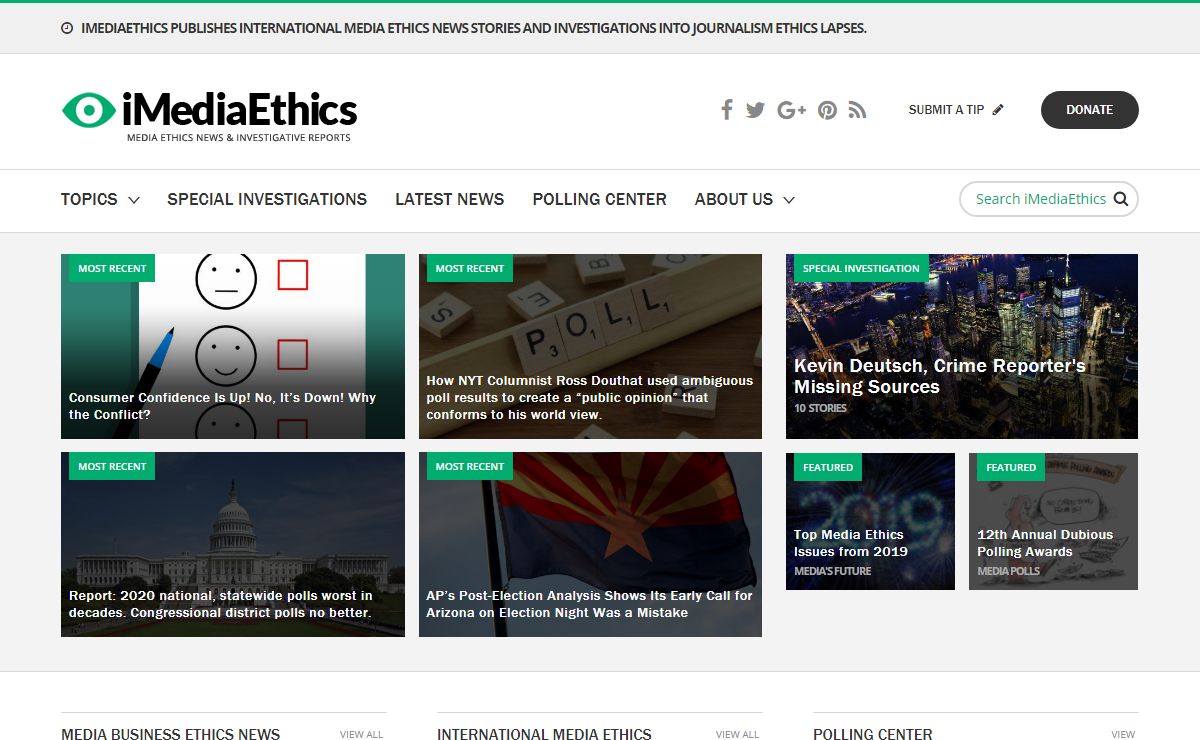
Task: Open the Polling Center section heading
Action: coord(873,734)
